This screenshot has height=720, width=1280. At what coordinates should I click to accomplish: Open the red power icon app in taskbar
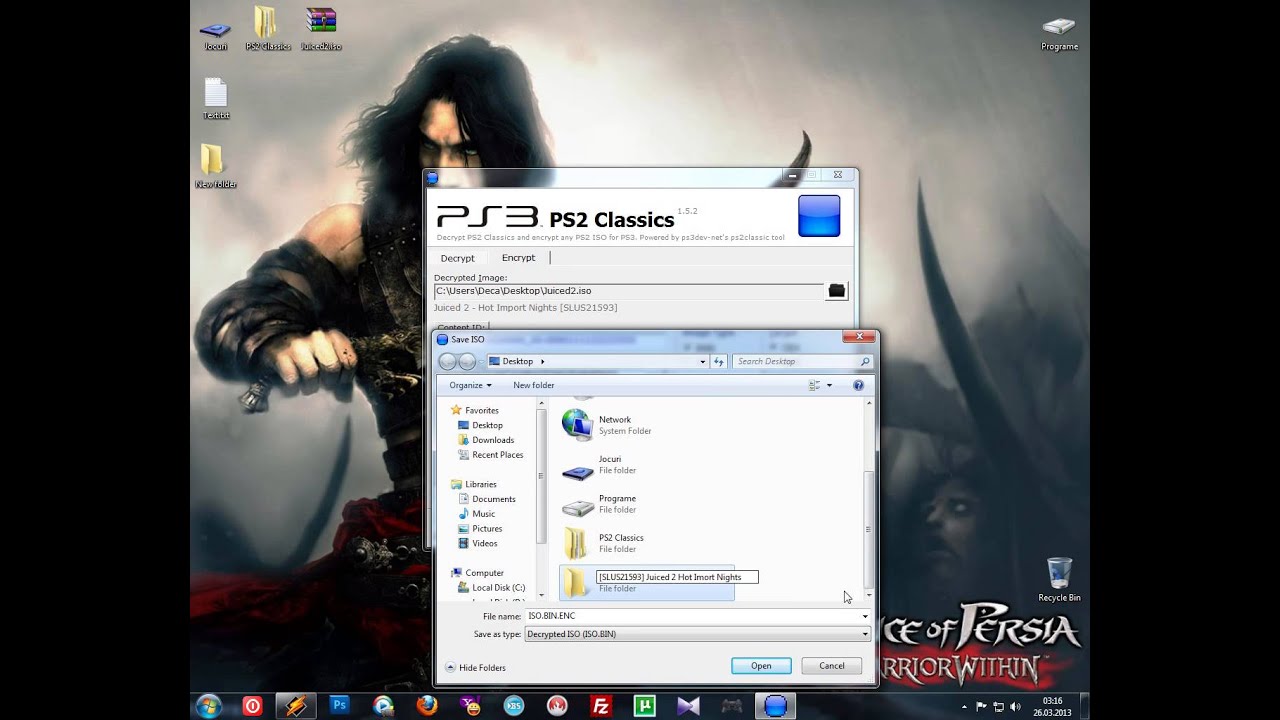(x=252, y=705)
